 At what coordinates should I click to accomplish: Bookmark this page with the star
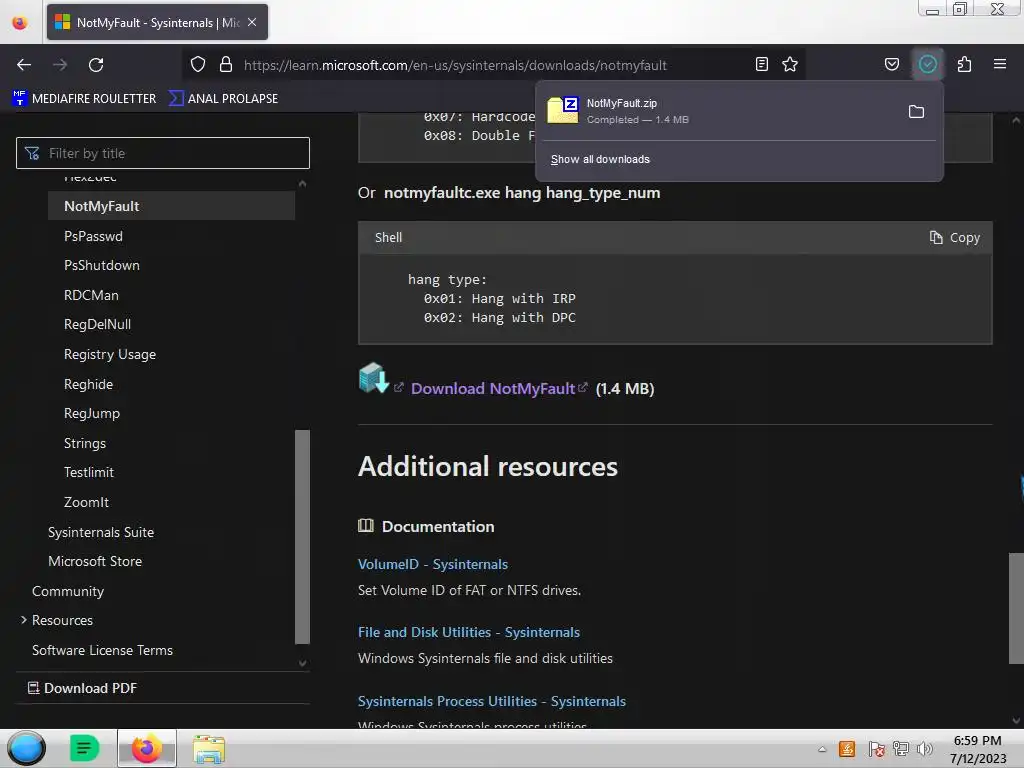tap(790, 65)
